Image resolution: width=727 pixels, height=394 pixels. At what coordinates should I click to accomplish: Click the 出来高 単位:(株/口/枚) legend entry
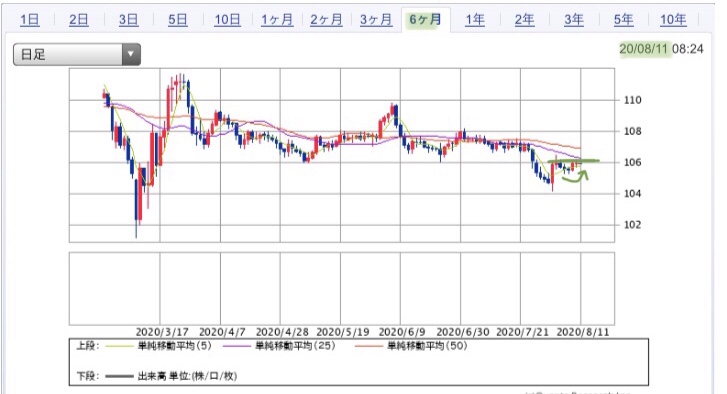click(x=187, y=376)
